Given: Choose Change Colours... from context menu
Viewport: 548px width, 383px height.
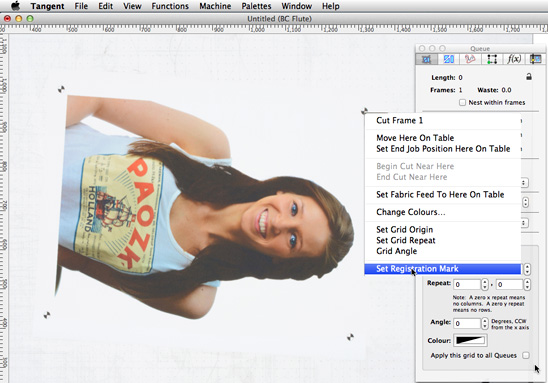Looking at the screenshot, I should (442, 212).
